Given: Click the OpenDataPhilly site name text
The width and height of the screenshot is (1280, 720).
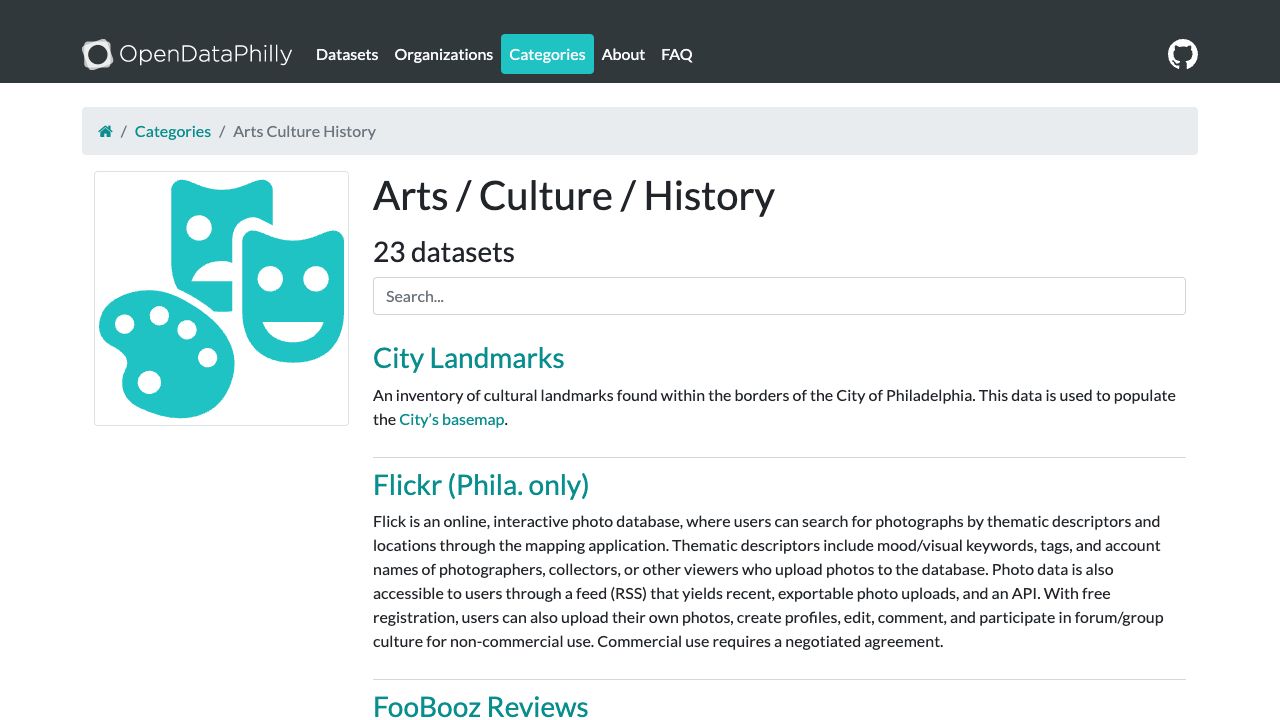Looking at the screenshot, I should pos(205,54).
